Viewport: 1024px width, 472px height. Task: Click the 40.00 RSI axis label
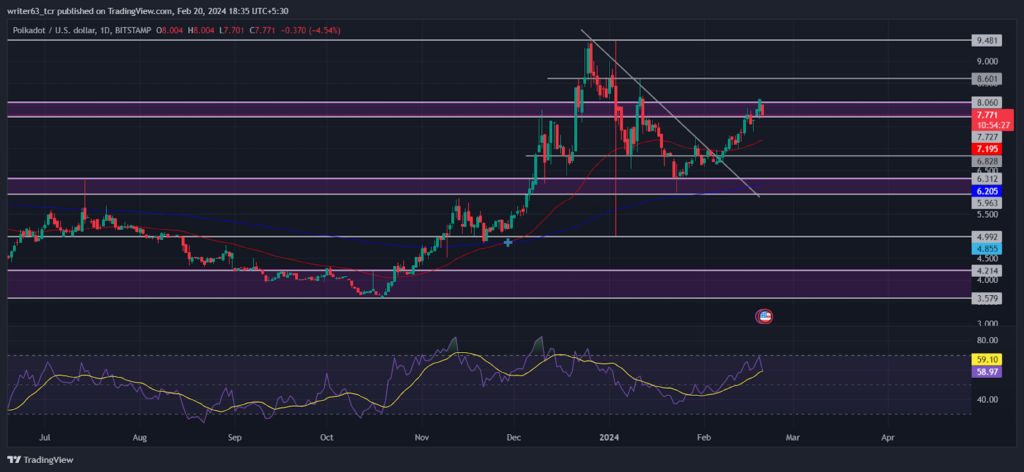[986, 400]
